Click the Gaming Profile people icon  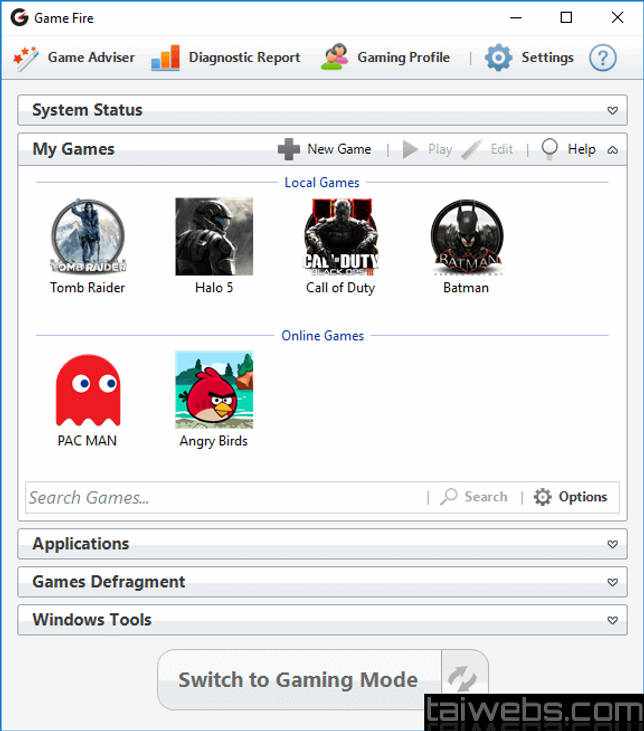tap(335, 57)
